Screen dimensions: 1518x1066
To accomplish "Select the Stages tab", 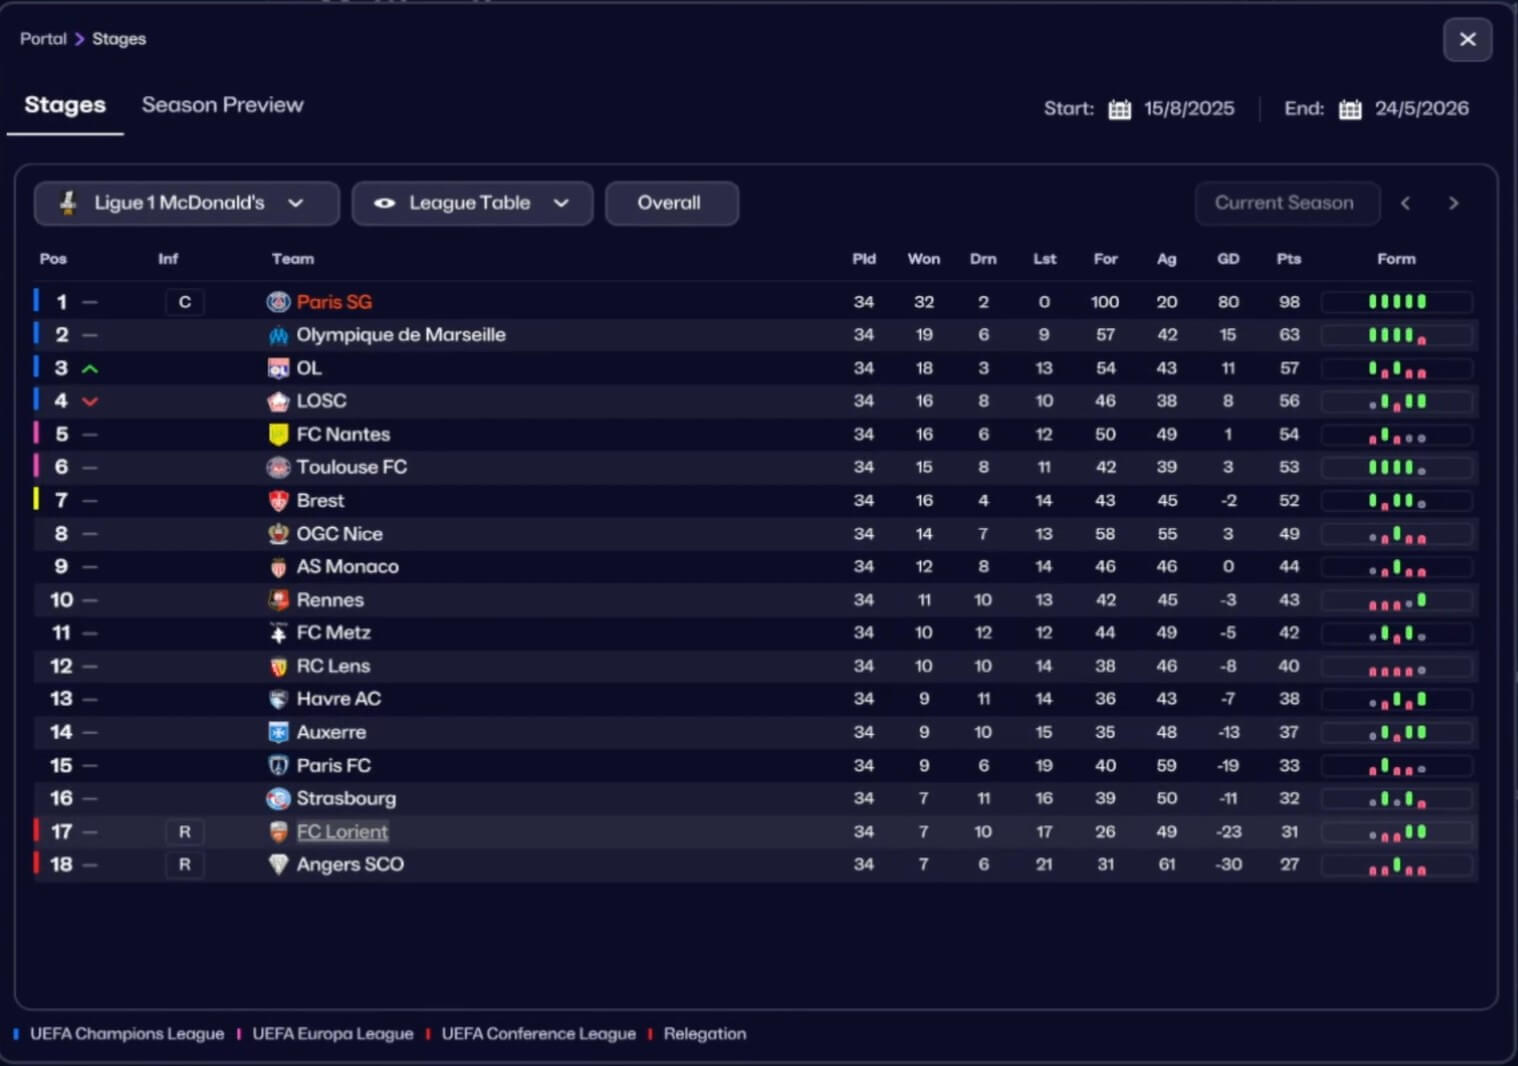I will coord(65,105).
